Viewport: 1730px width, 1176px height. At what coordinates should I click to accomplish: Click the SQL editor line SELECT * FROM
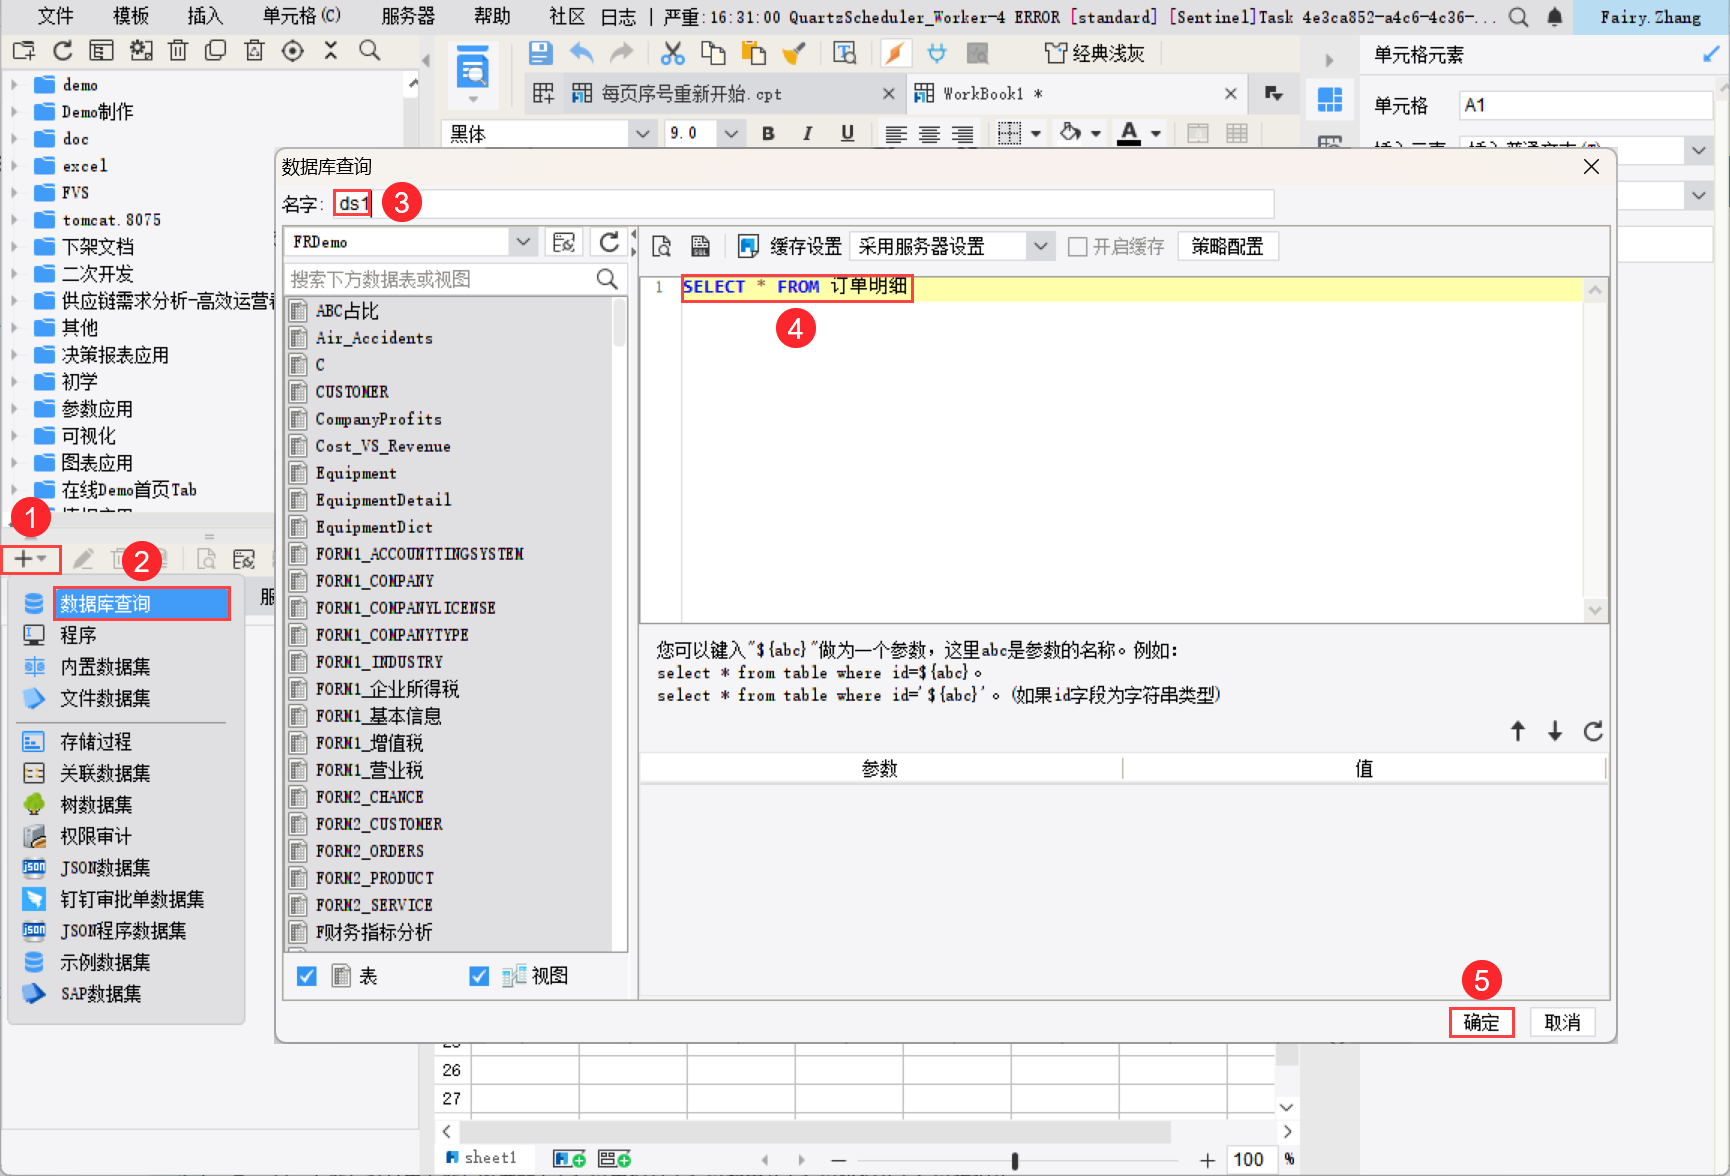point(796,287)
